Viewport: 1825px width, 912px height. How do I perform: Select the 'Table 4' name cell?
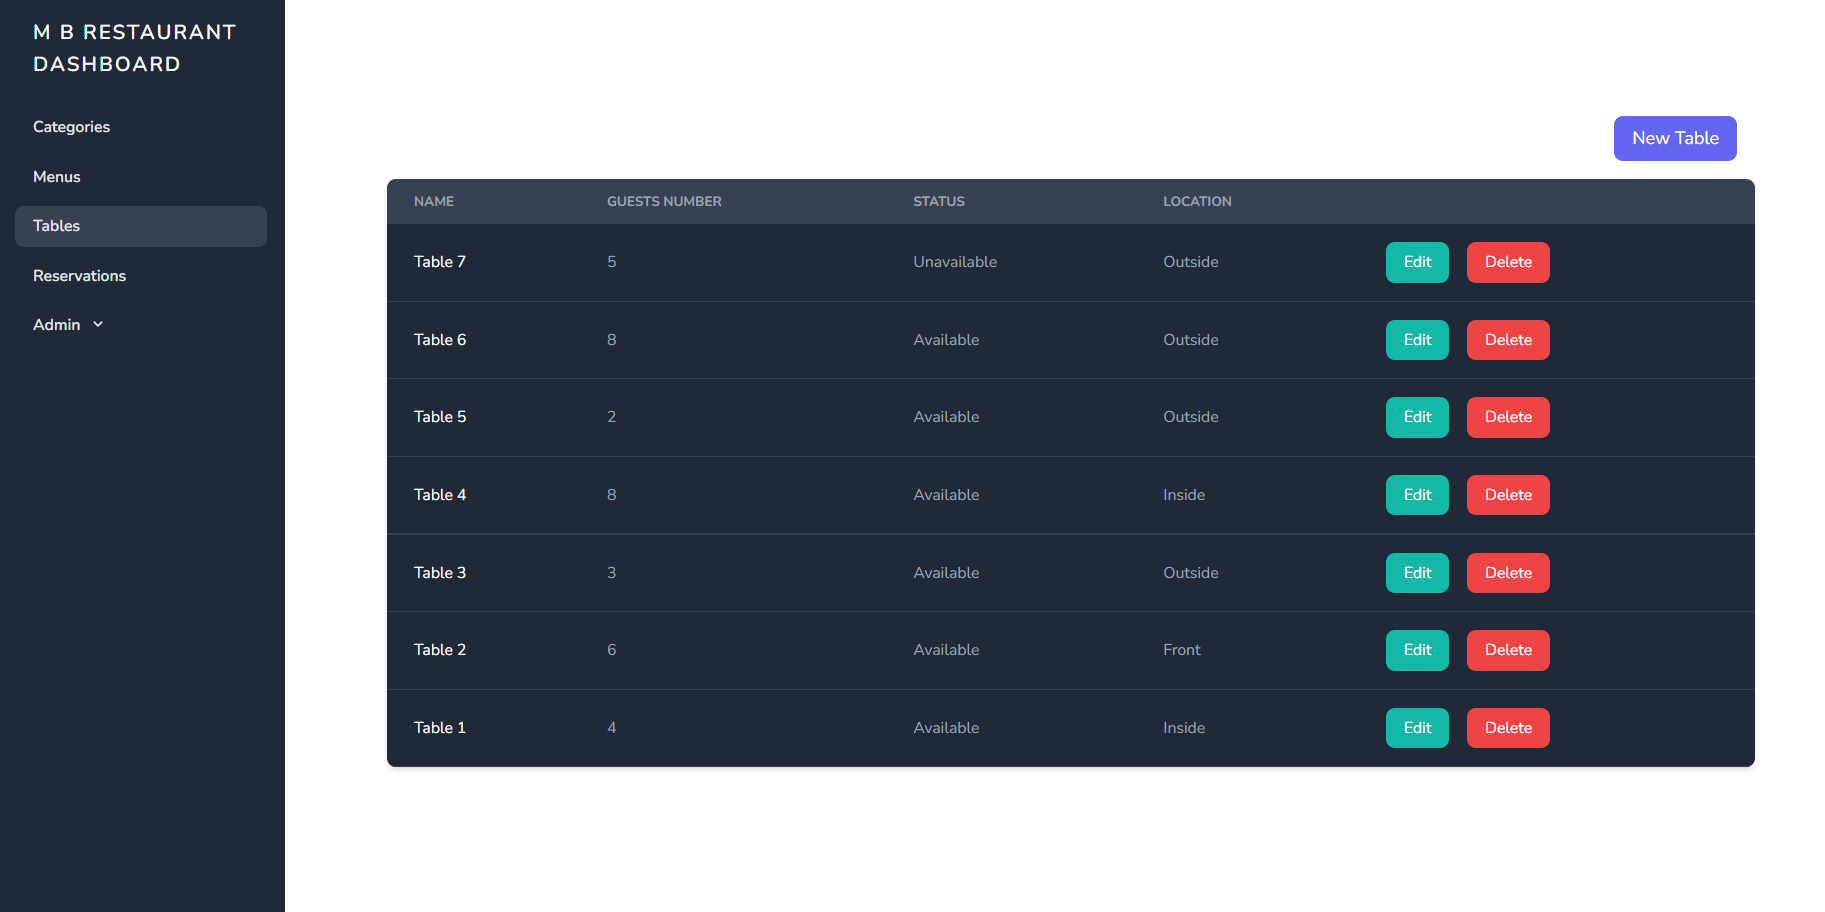(440, 495)
